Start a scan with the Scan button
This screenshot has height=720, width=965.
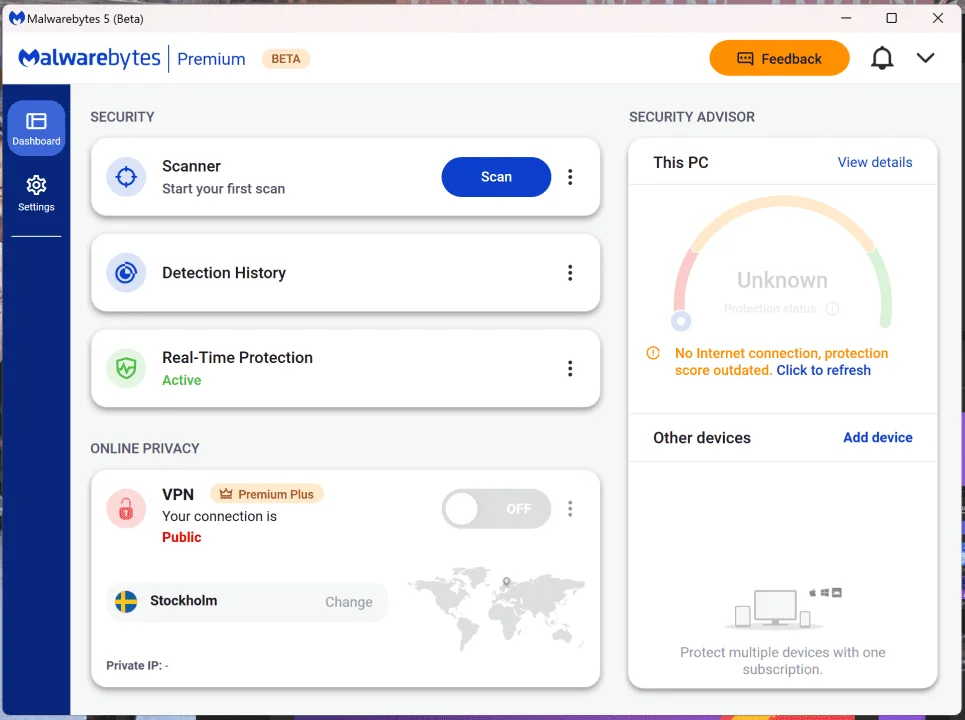(x=496, y=177)
